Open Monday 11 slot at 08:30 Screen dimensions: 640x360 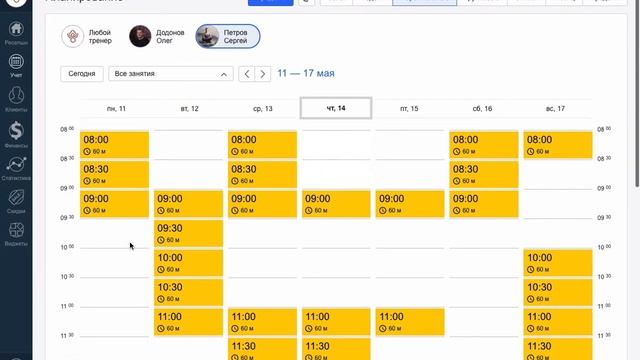click(114, 174)
